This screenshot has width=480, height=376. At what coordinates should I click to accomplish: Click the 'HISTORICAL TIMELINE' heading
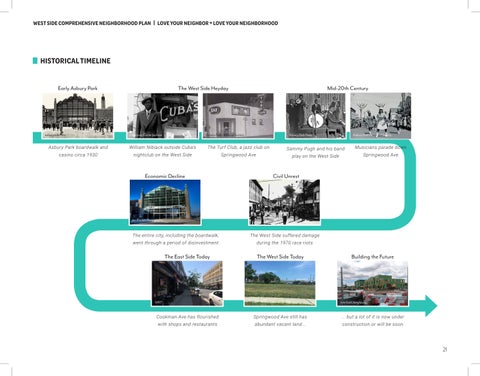click(x=75, y=61)
